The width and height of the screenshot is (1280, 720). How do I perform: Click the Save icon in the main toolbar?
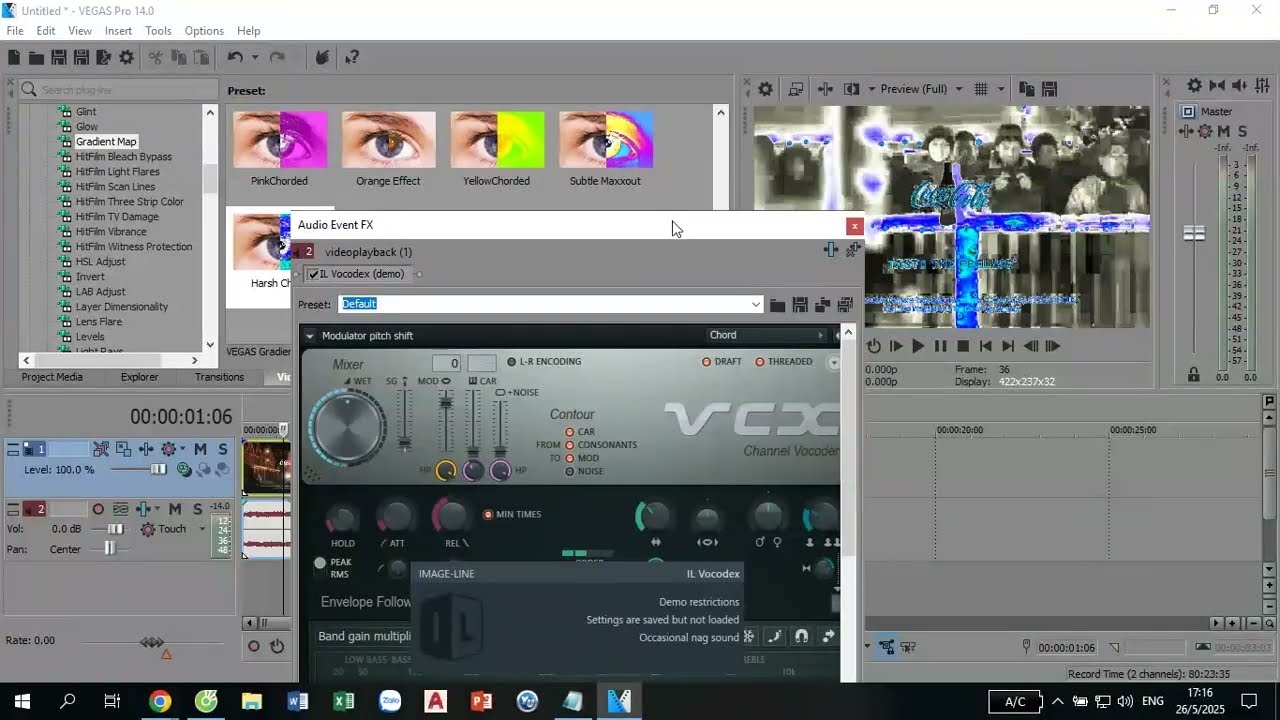[x=59, y=58]
